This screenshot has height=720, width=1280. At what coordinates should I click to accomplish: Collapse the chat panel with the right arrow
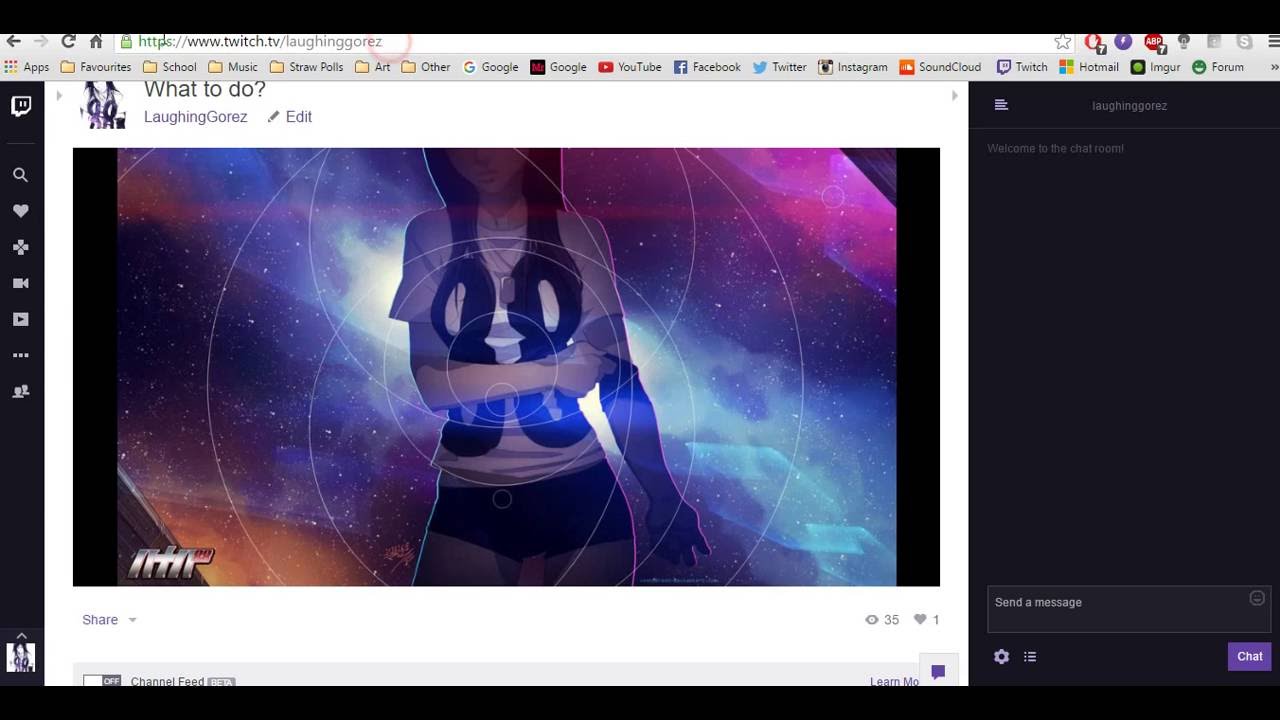[955, 96]
